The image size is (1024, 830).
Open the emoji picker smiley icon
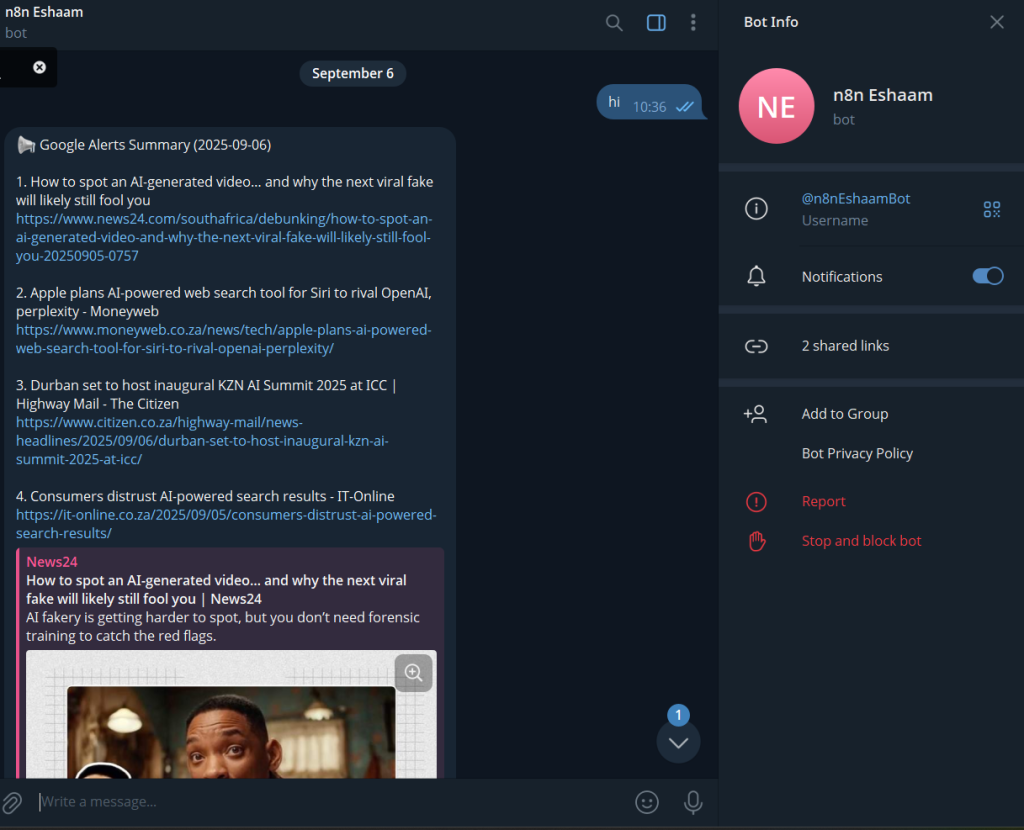point(647,802)
